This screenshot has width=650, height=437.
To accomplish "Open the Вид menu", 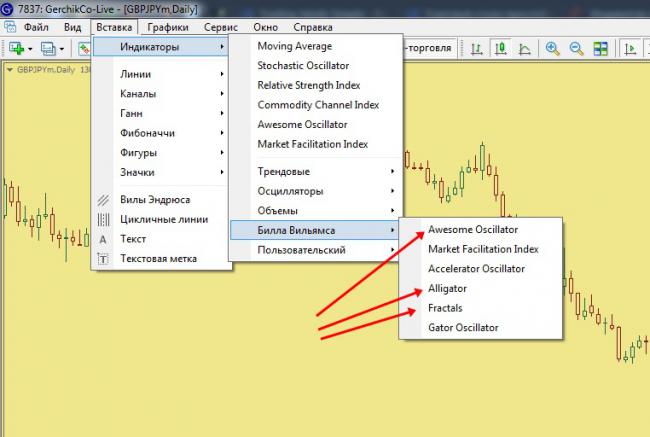I will click(73, 27).
